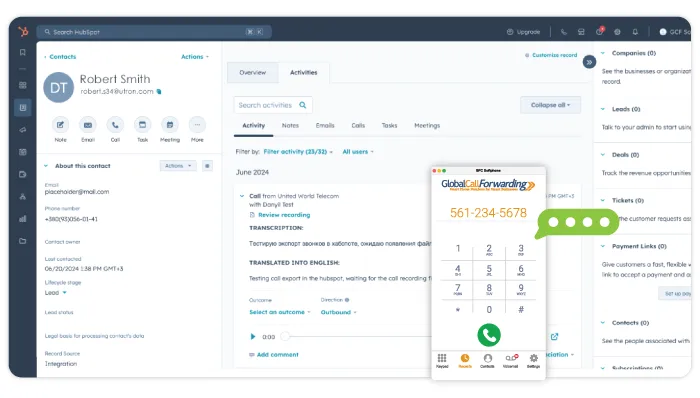Collapse the Leads (0) section

pyautogui.click(x=603, y=109)
